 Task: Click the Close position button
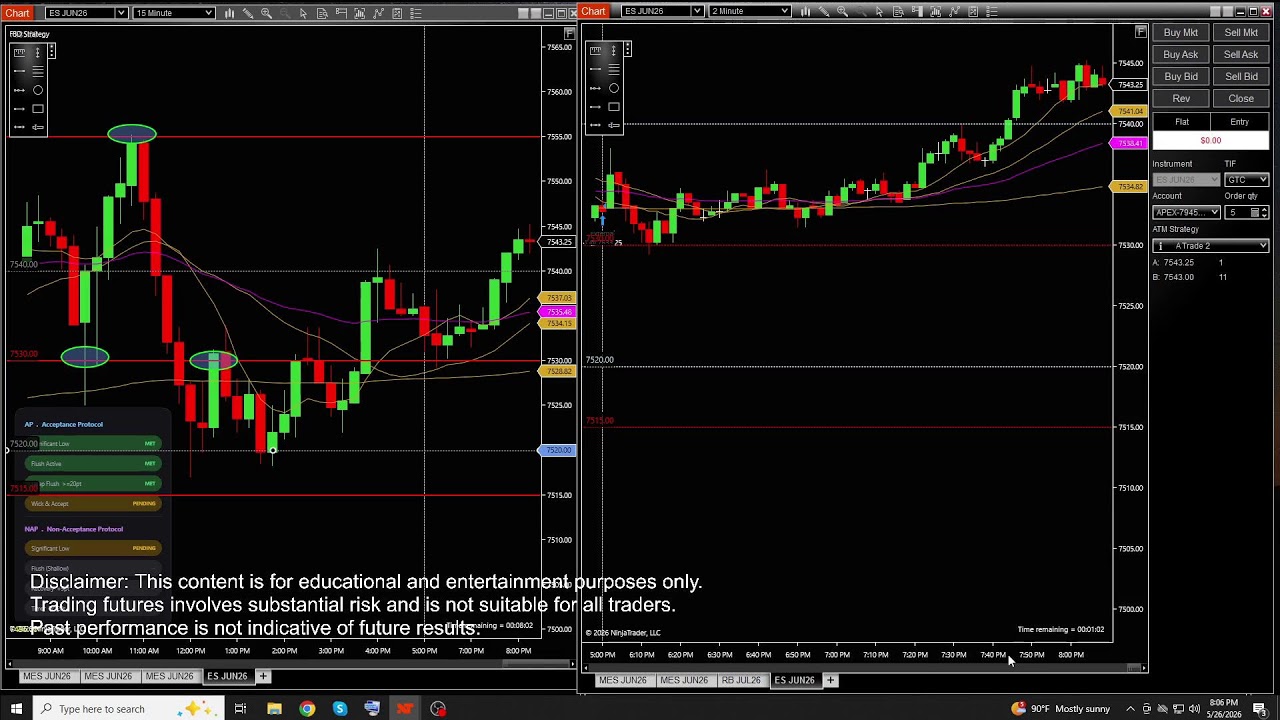pos(1241,98)
